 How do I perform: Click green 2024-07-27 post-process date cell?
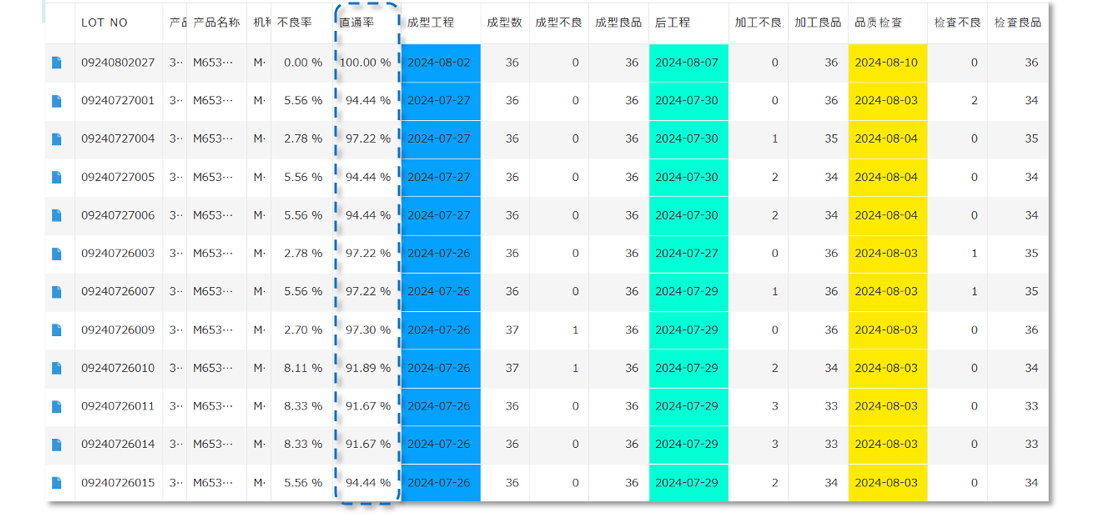[688, 253]
